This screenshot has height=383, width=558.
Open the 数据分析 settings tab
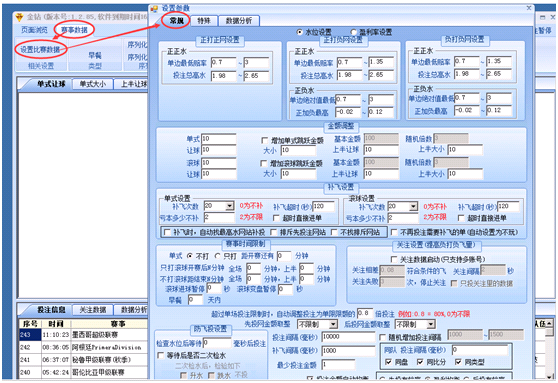click(x=239, y=21)
